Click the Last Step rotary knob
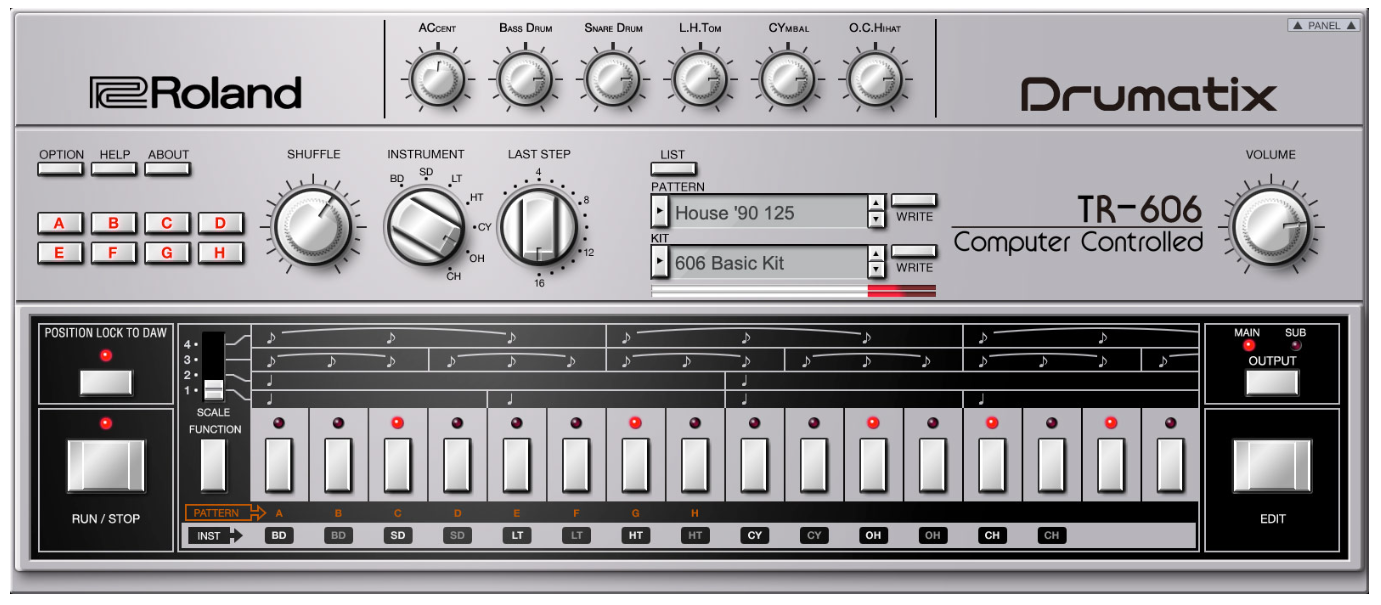This screenshot has height=605, width=1381. tap(539, 226)
